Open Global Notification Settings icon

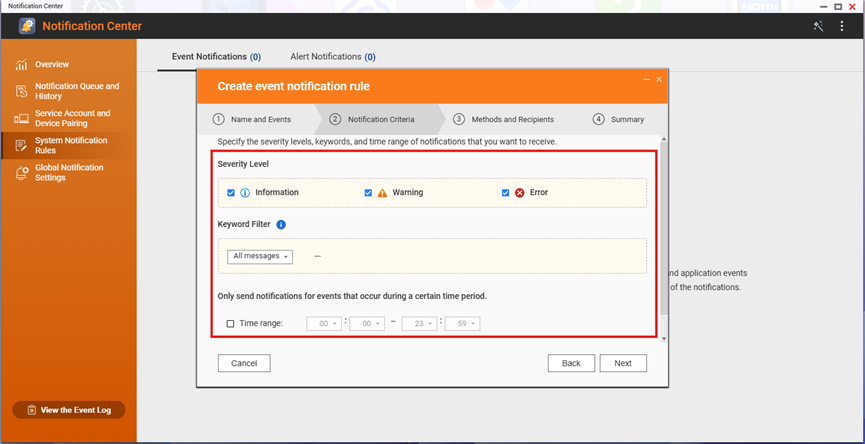(x=21, y=173)
